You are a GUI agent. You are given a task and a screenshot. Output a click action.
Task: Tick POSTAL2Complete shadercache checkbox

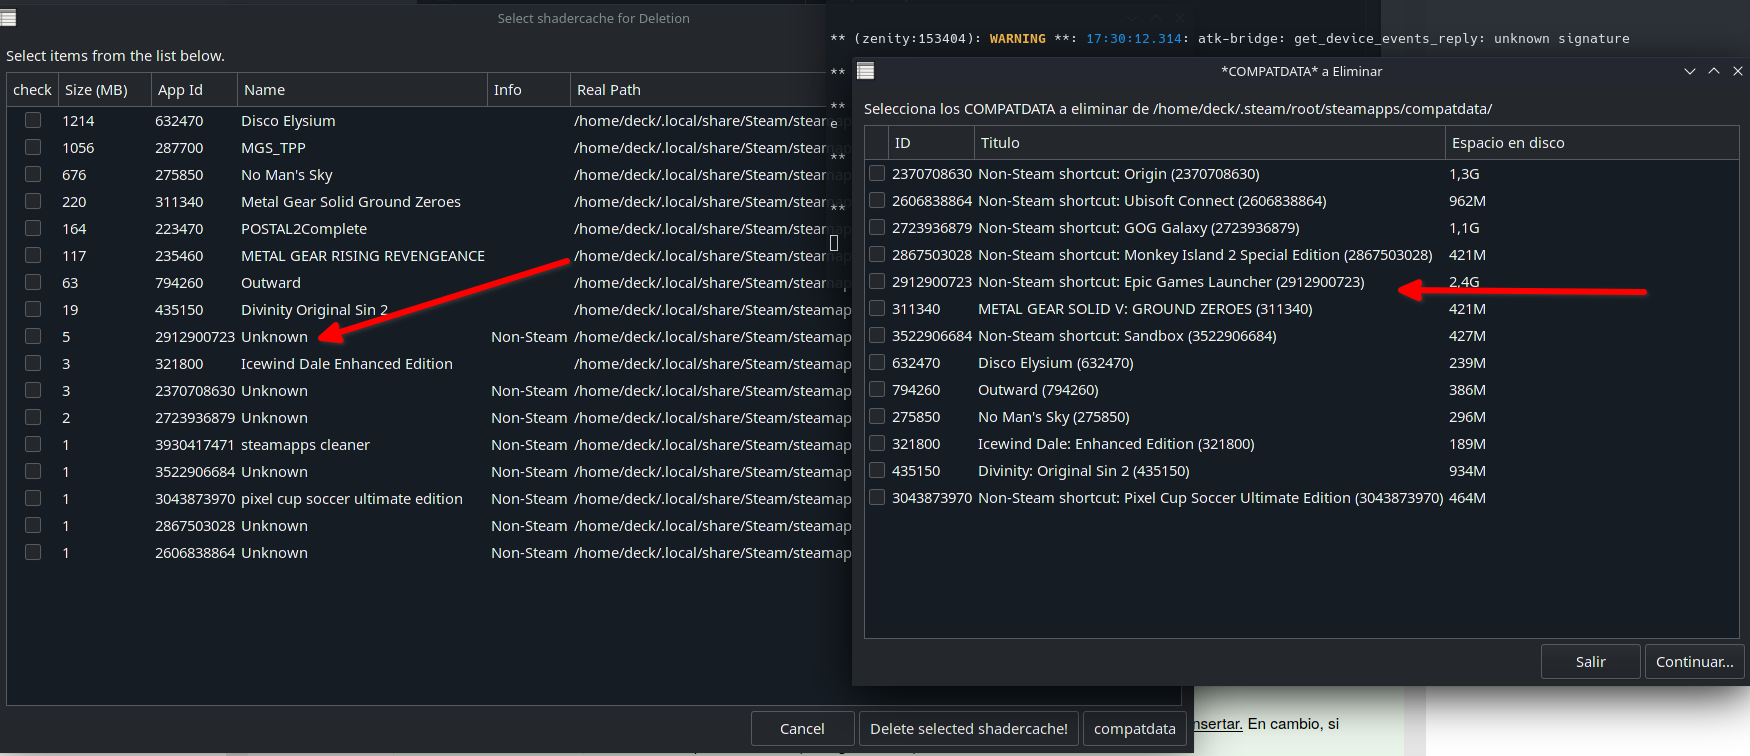[33, 228]
